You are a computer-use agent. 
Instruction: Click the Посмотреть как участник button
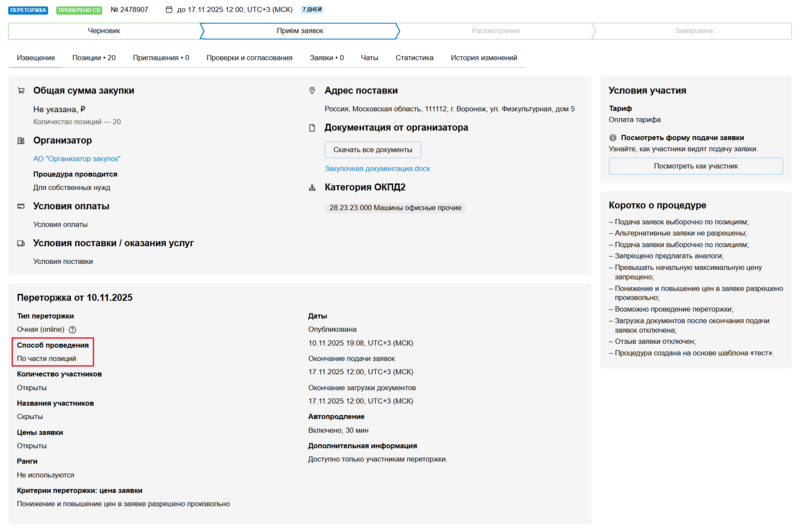pyautogui.click(x=695, y=166)
